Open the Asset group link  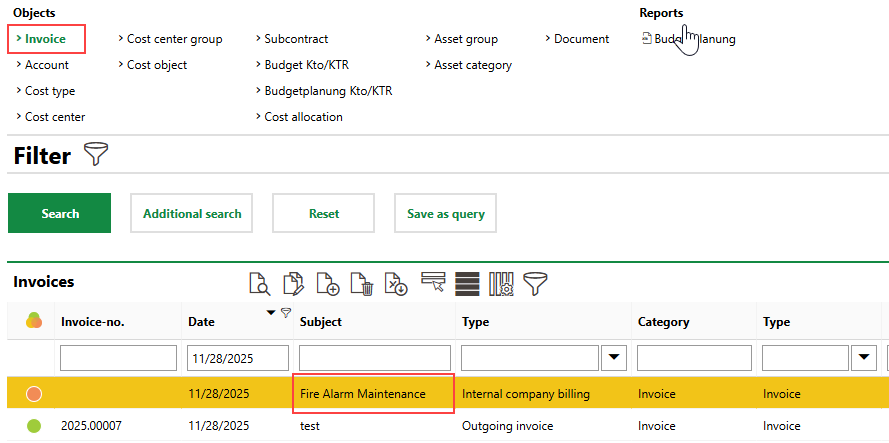pyautogui.click(x=466, y=39)
